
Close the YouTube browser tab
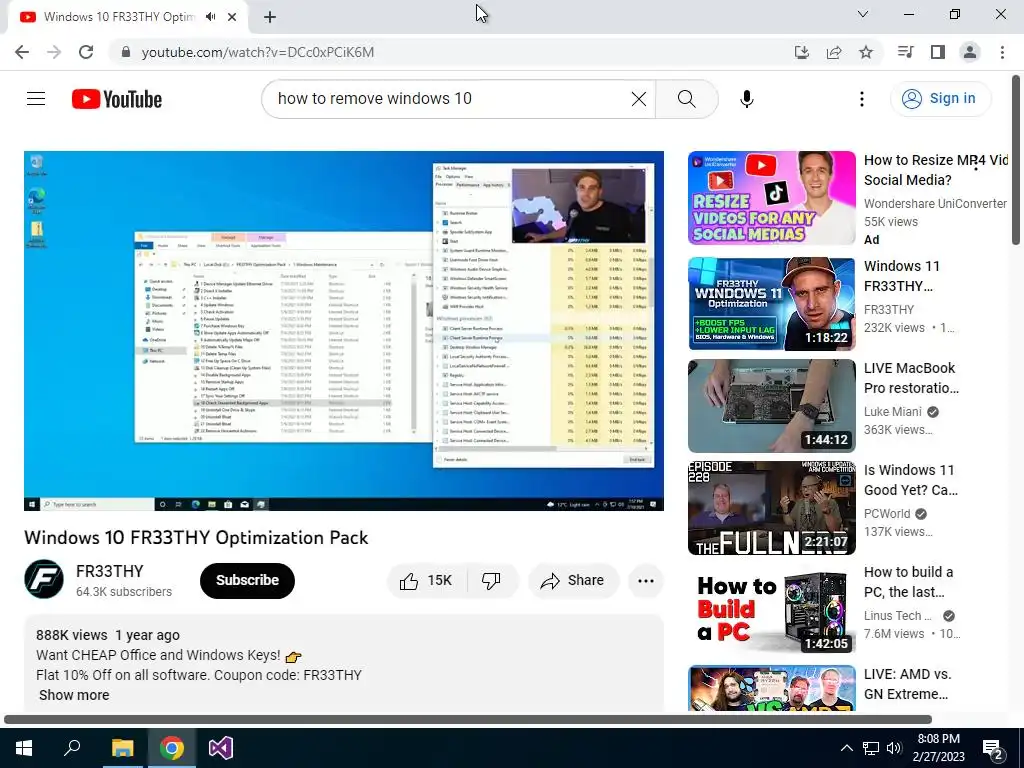tap(232, 17)
